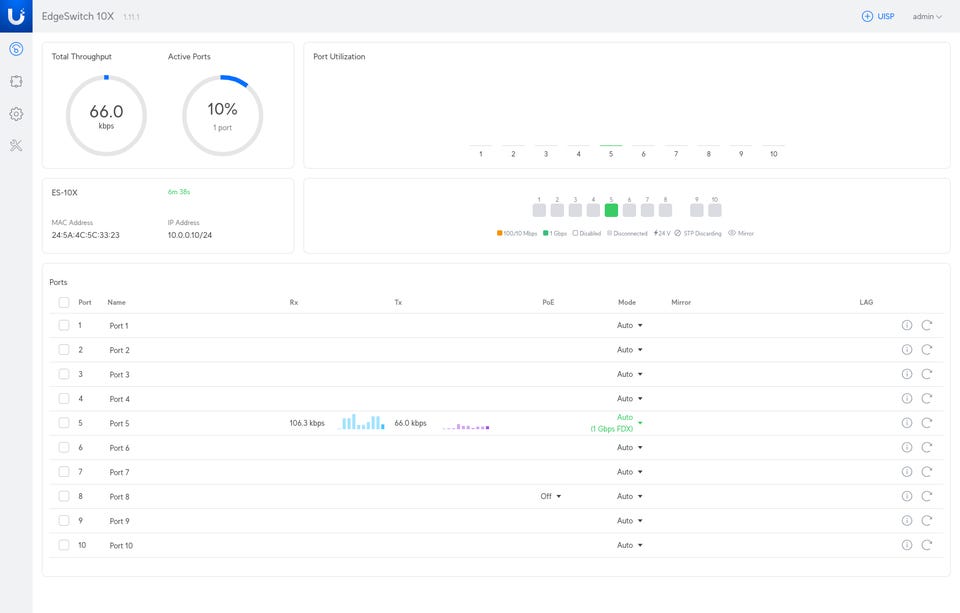Show info for Port 10

(x=907, y=545)
